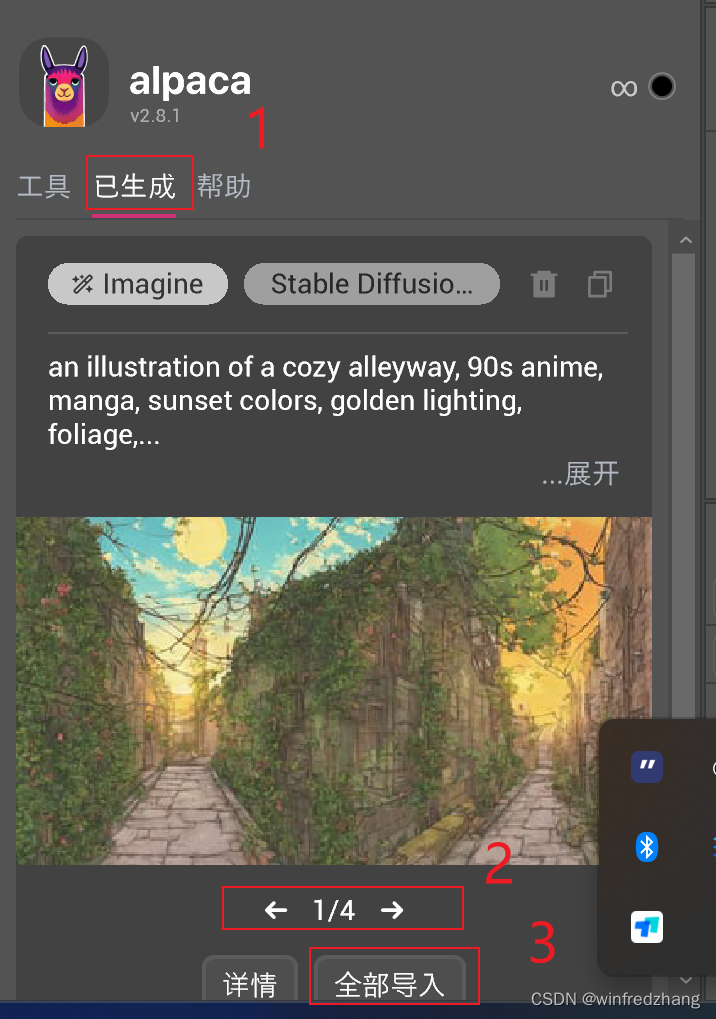Open the teal app icon in side panel

click(x=646, y=927)
